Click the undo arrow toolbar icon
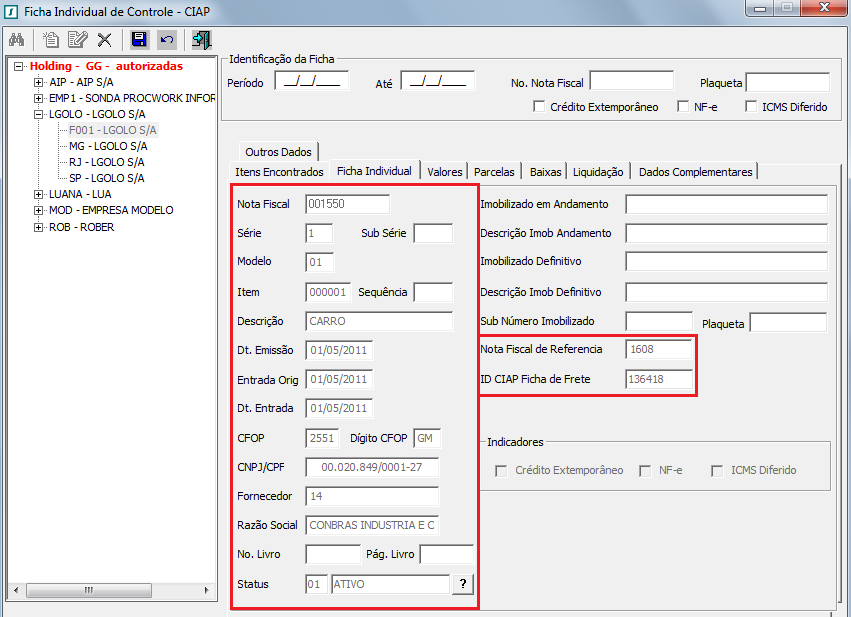The height and width of the screenshot is (617, 851). [x=167, y=40]
